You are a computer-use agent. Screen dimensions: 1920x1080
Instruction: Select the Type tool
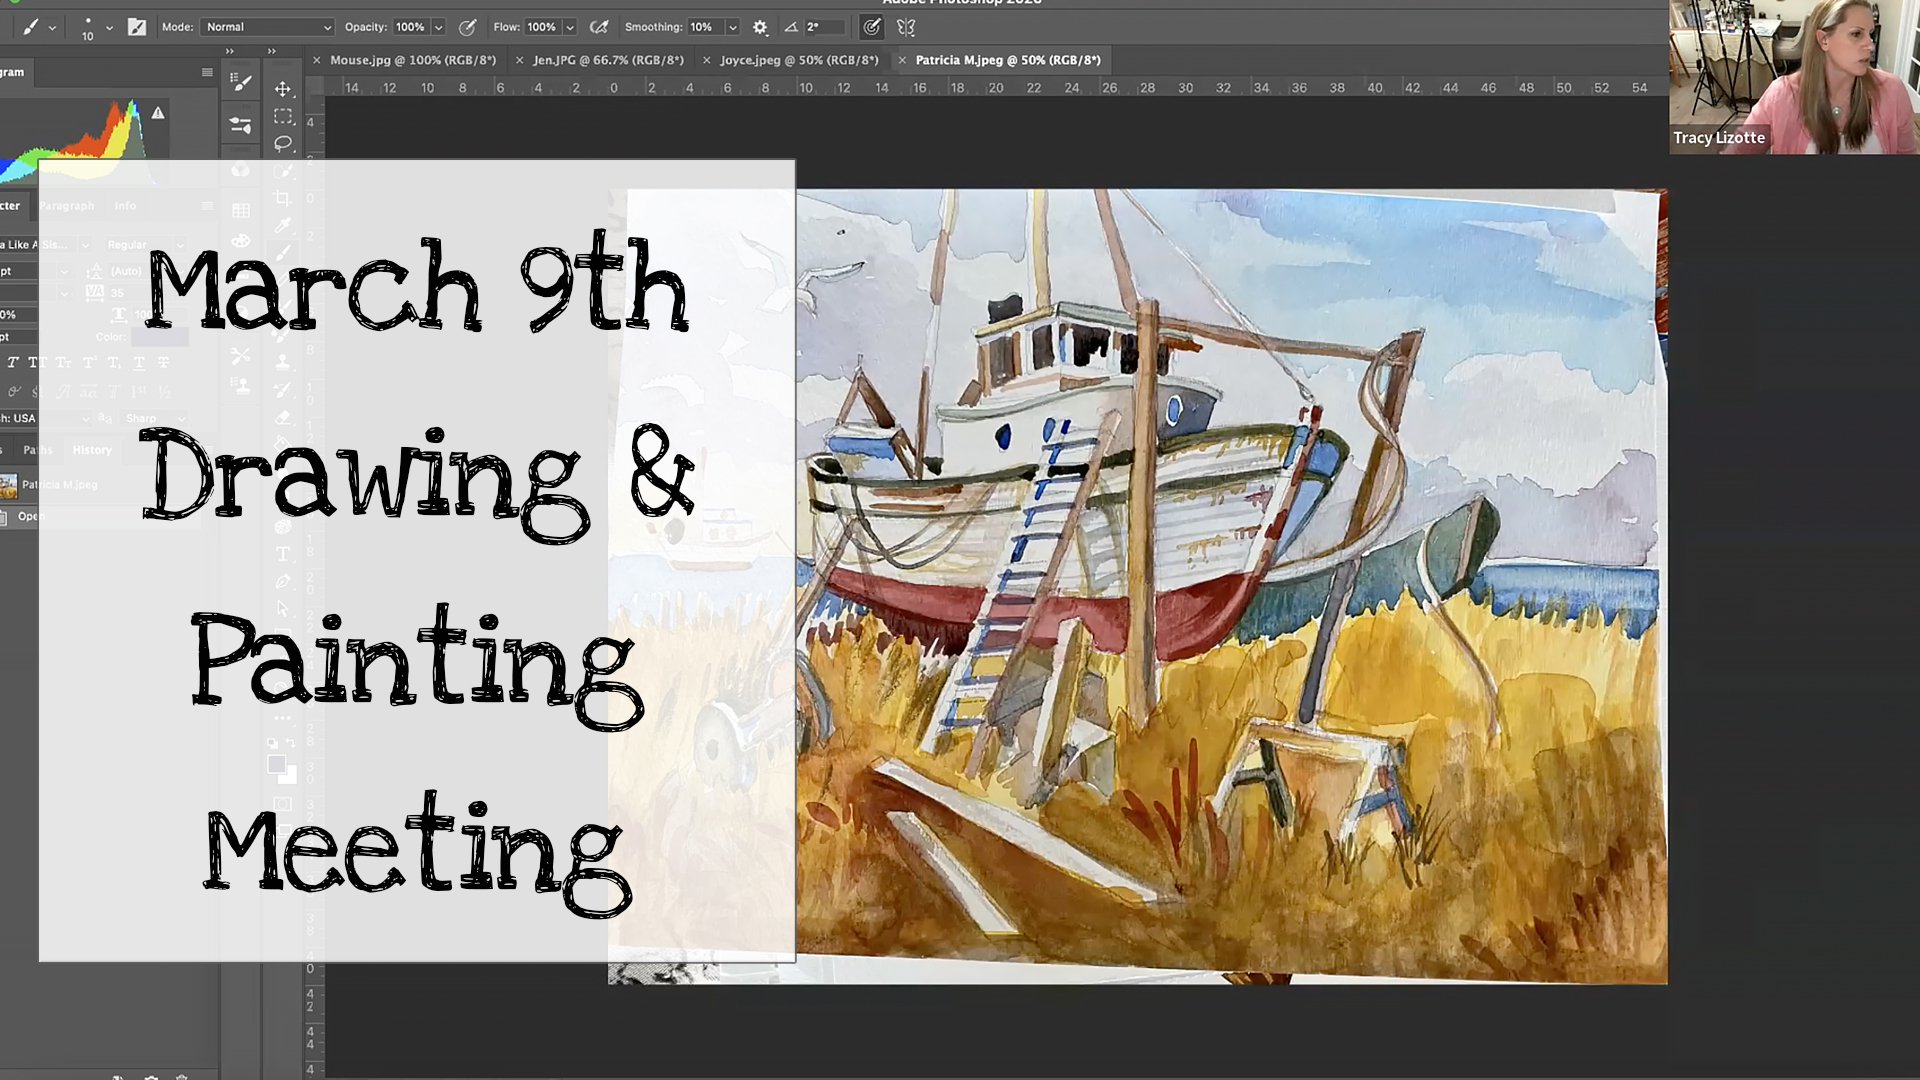pyautogui.click(x=283, y=554)
